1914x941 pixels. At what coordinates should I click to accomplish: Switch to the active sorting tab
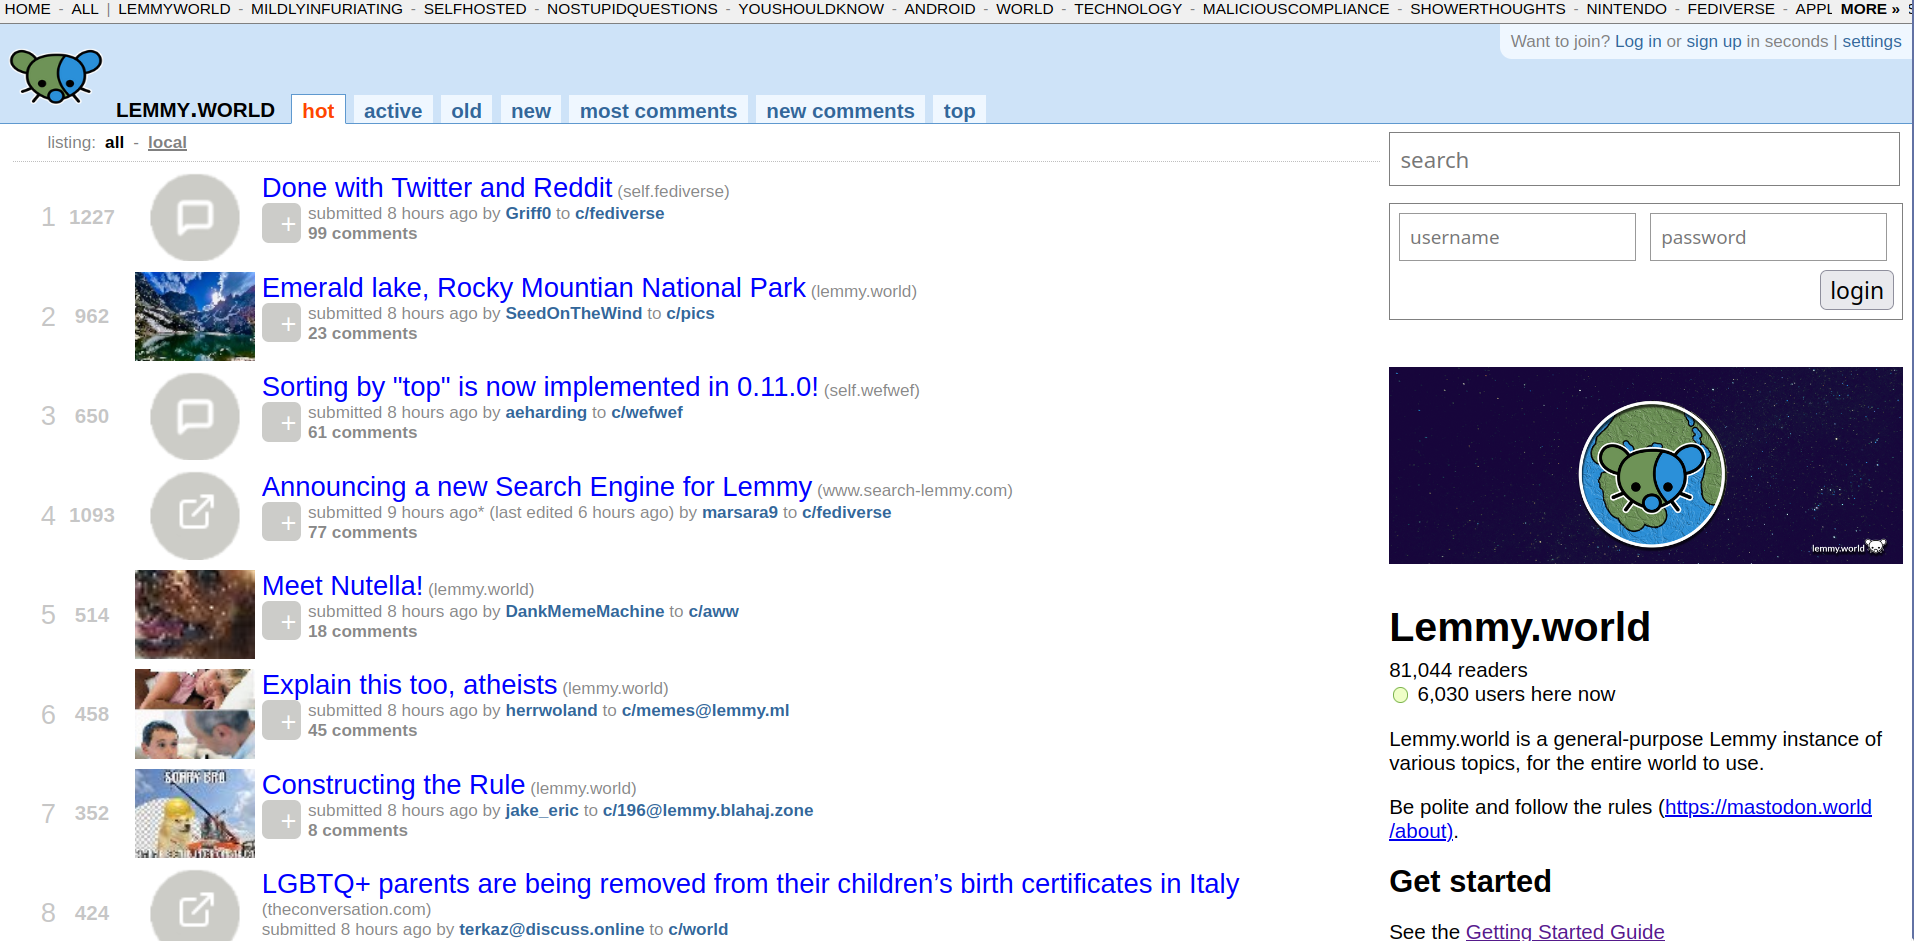[393, 111]
